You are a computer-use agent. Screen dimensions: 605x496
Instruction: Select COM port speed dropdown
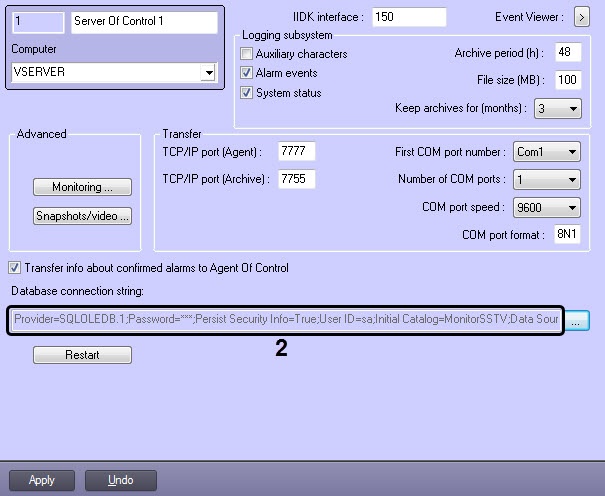546,208
